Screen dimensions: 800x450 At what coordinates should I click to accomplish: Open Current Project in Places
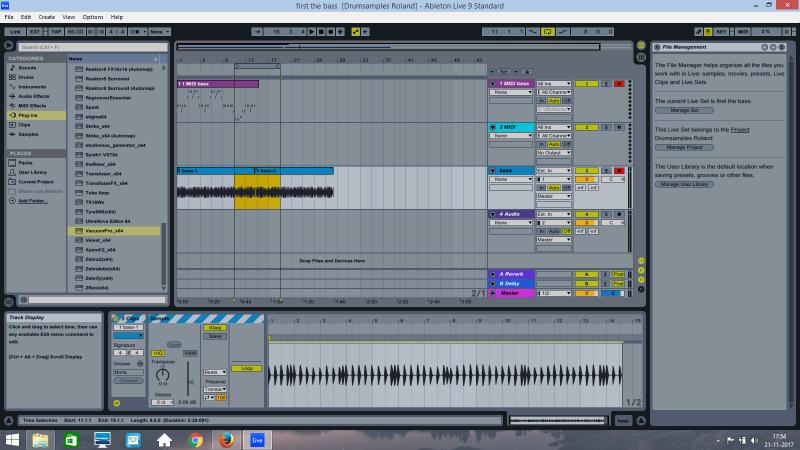coord(36,182)
